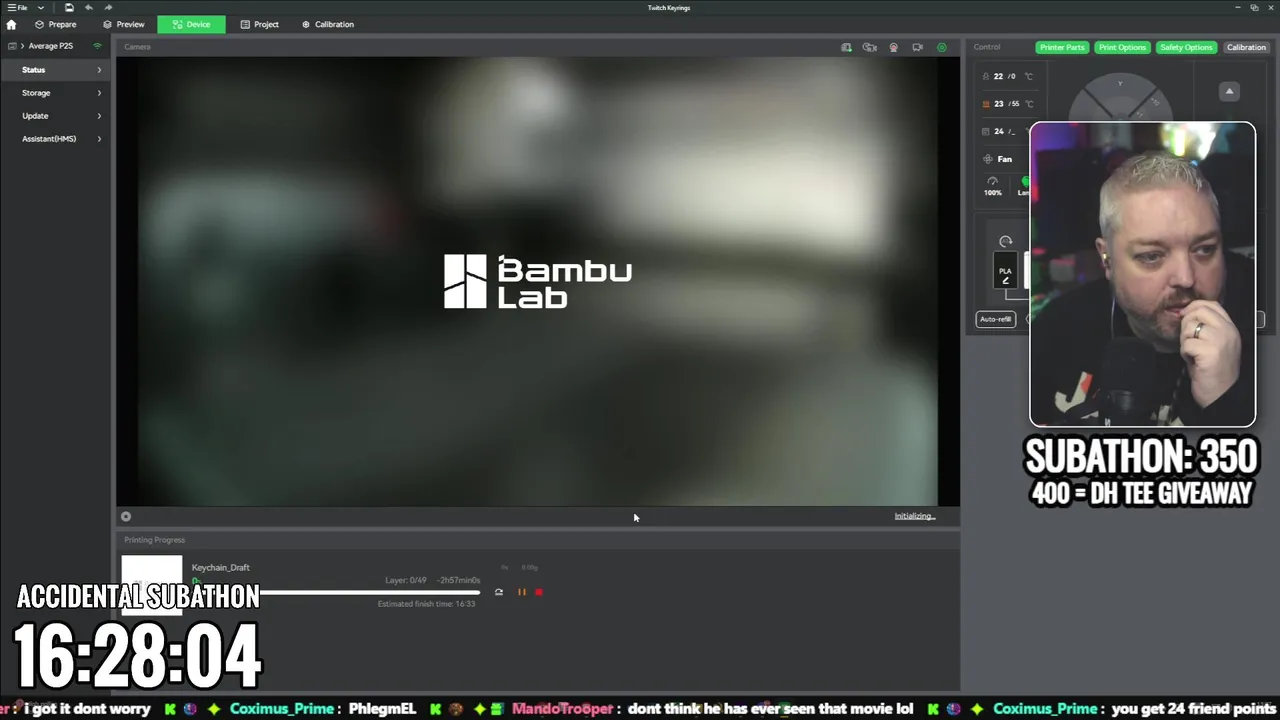This screenshot has height=720, width=1280.
Task: Open the Status sidebar section
Action: click(56, 70)
